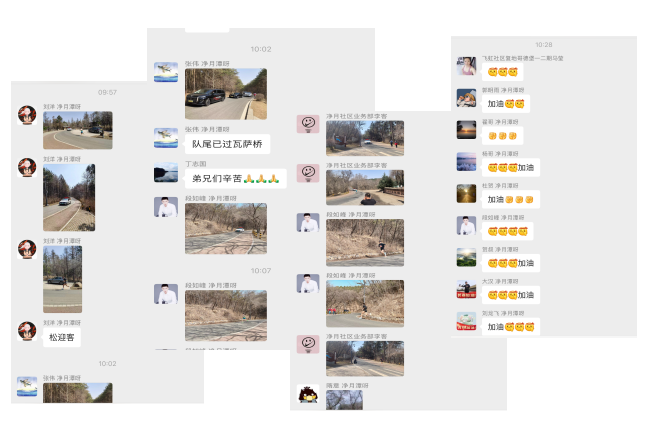The height and width of the screenshot is (430, 649).
Task: Open the tree-lined road photo beside the bottom smiley avatar
Action: pyautogui.click(x=365, y=359)
